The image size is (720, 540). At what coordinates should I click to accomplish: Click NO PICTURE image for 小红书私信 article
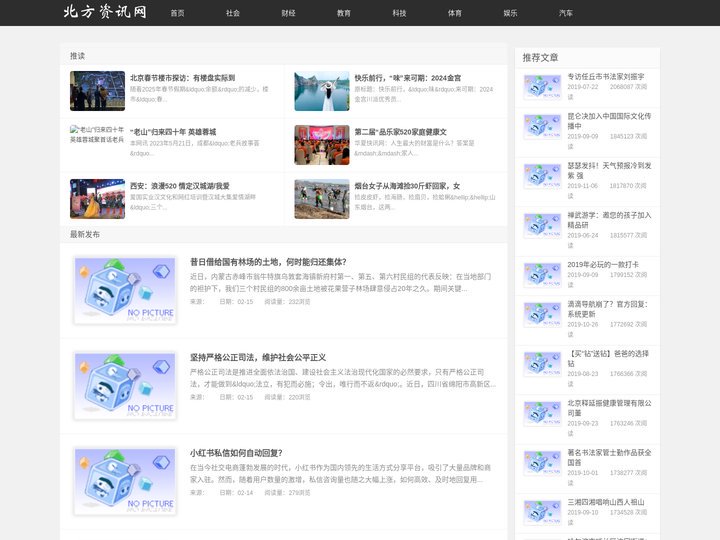[125, 481]
